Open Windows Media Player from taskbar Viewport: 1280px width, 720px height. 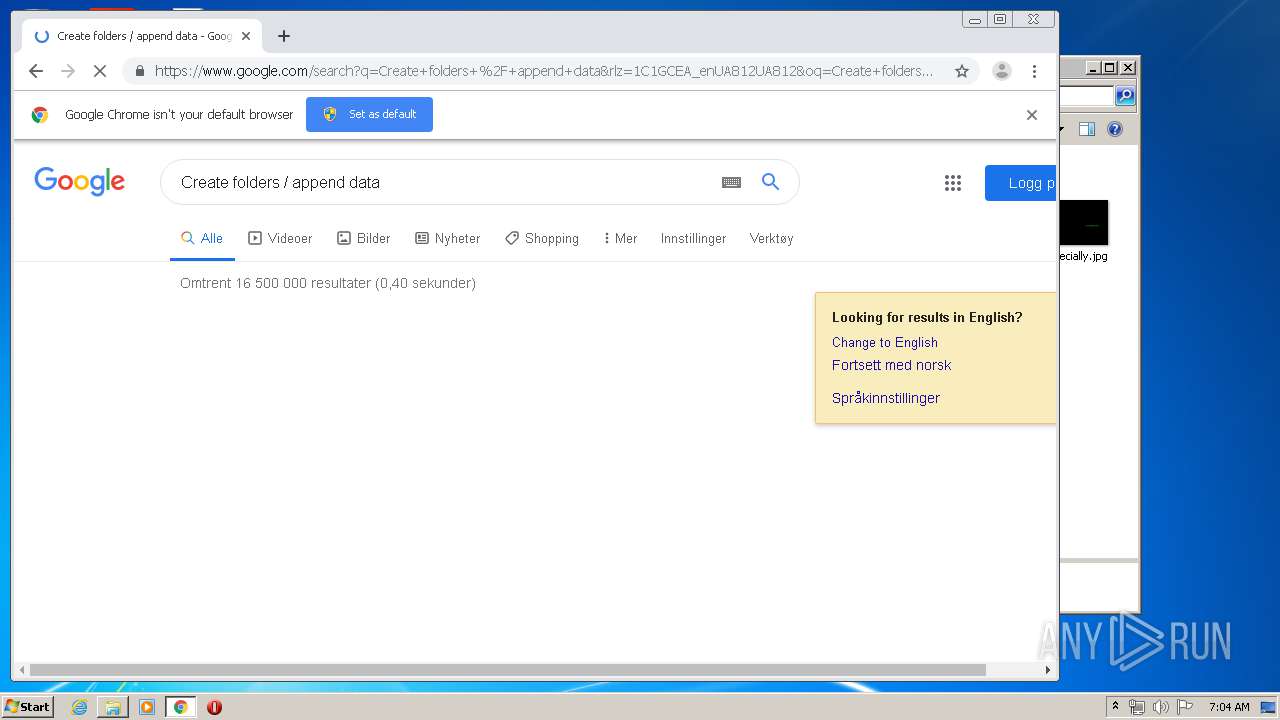[x=147, y=707]
